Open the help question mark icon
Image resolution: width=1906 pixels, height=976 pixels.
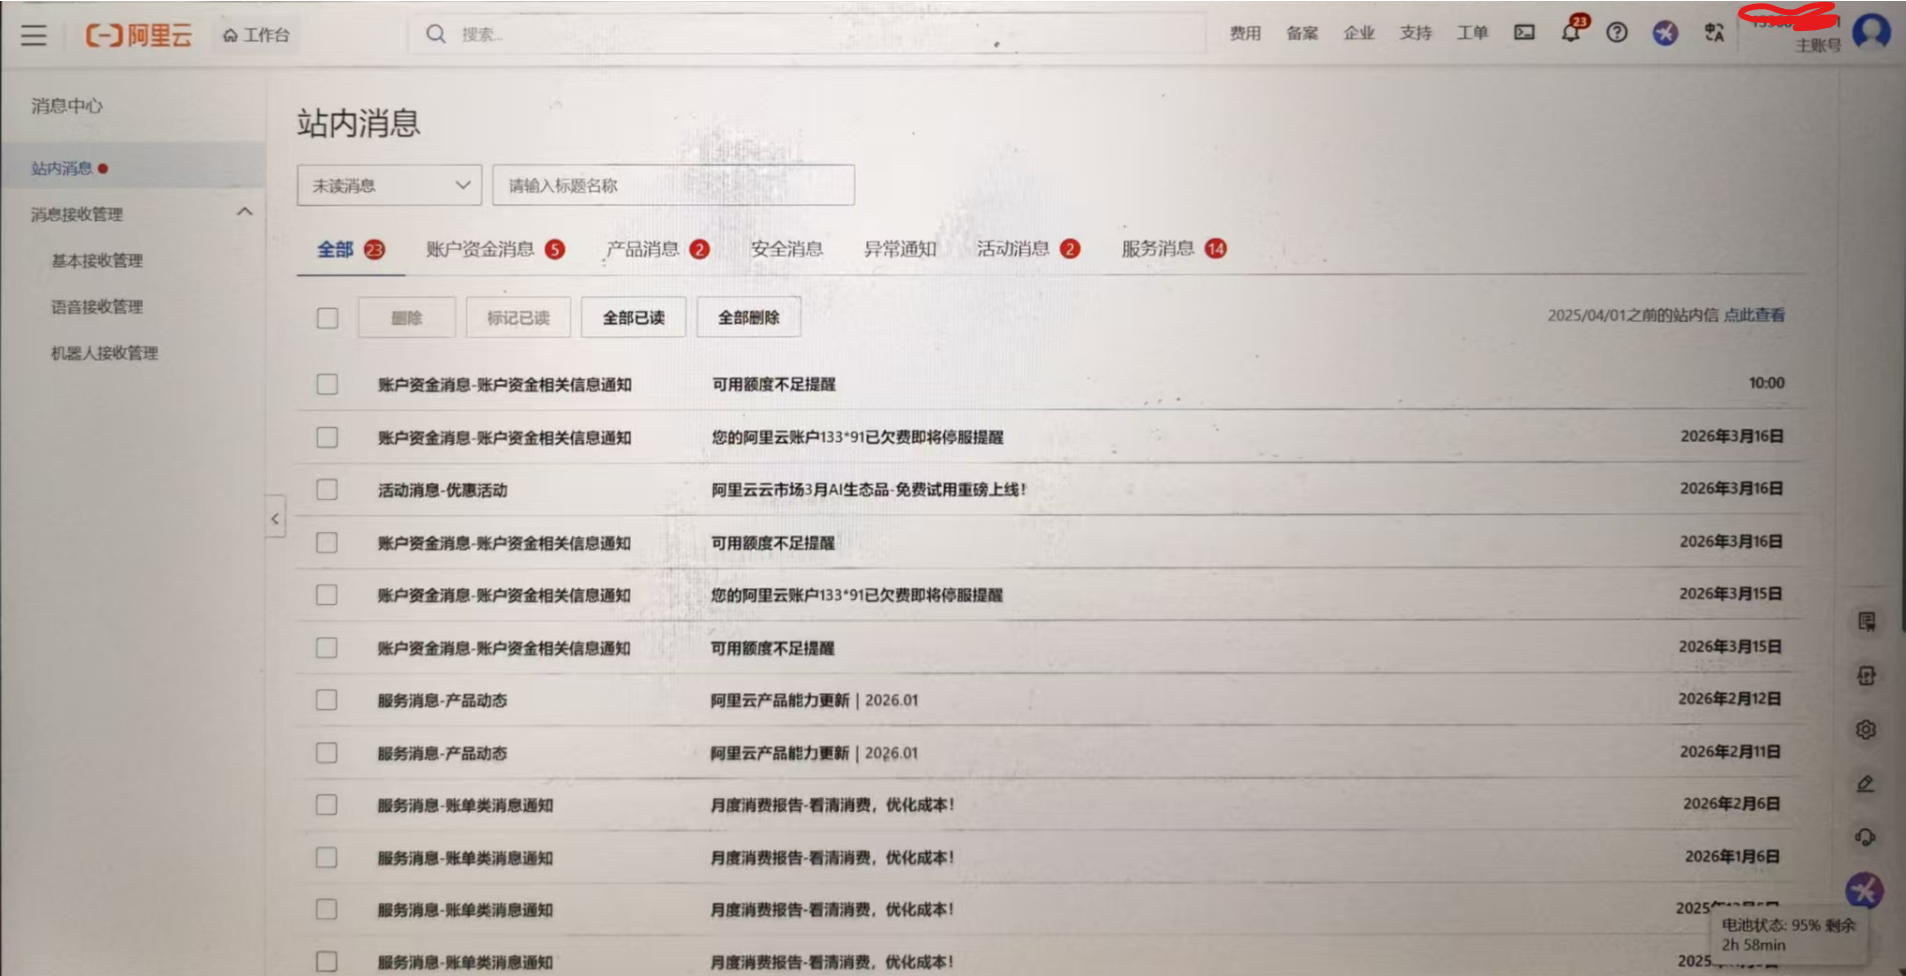coord(1617,33)
